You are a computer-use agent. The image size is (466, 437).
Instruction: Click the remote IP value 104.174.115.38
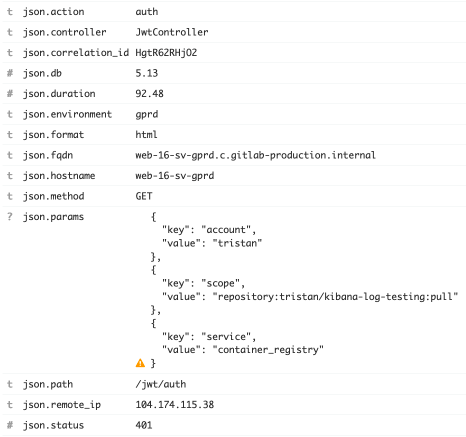pyautogui.click(x=175, y=405)
